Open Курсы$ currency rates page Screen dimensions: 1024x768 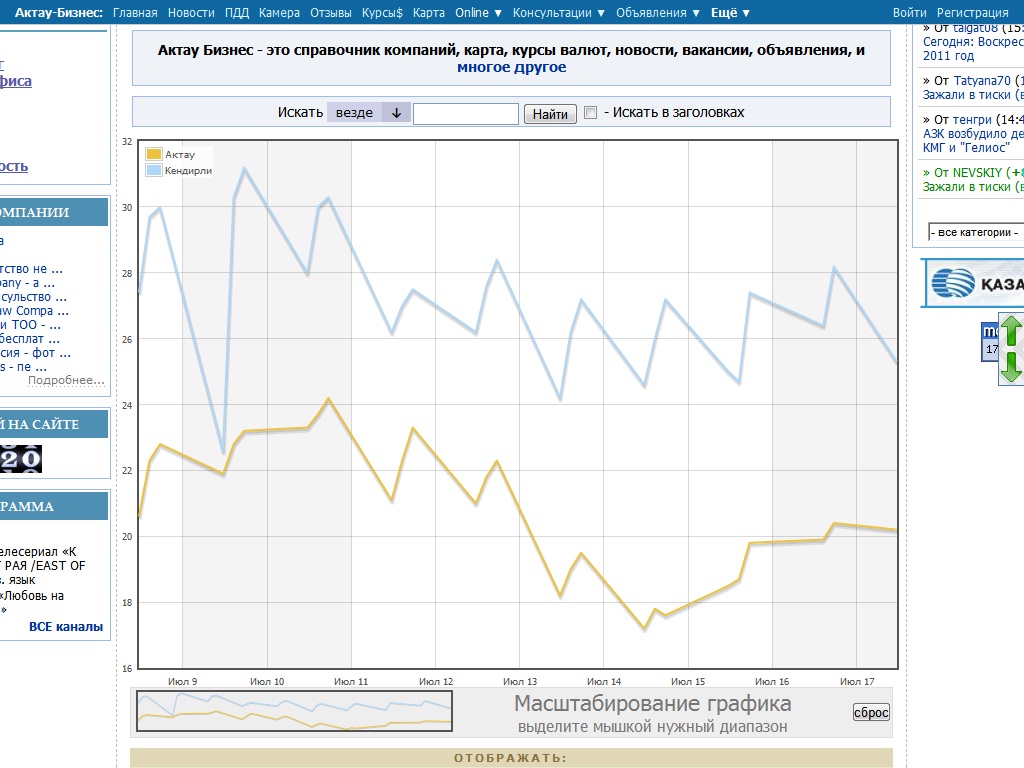point(382,12)
